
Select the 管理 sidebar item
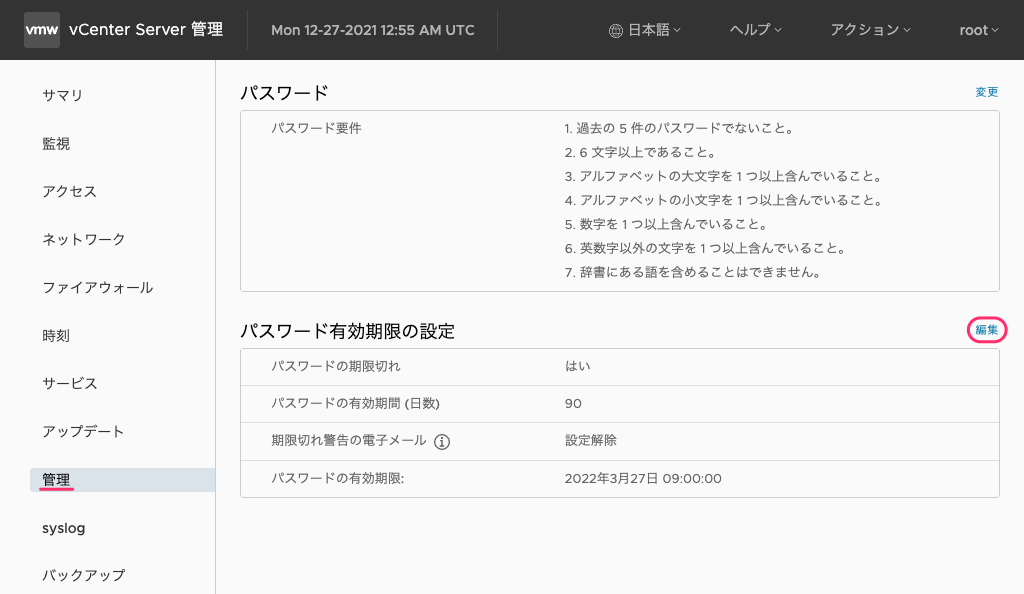122,480
